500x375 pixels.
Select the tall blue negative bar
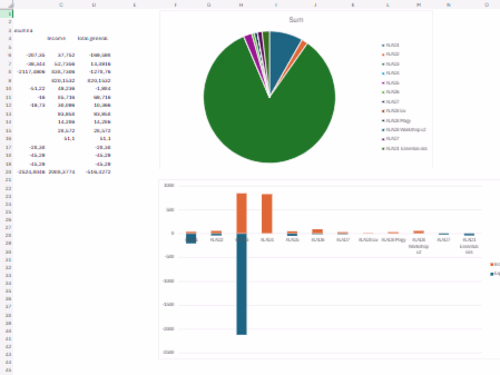pyautogui.click(x=242, y=284)
